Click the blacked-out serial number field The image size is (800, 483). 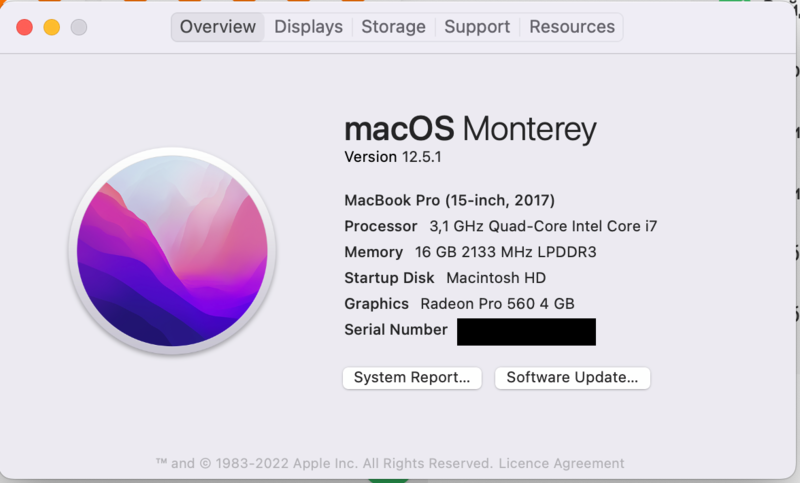526,332
